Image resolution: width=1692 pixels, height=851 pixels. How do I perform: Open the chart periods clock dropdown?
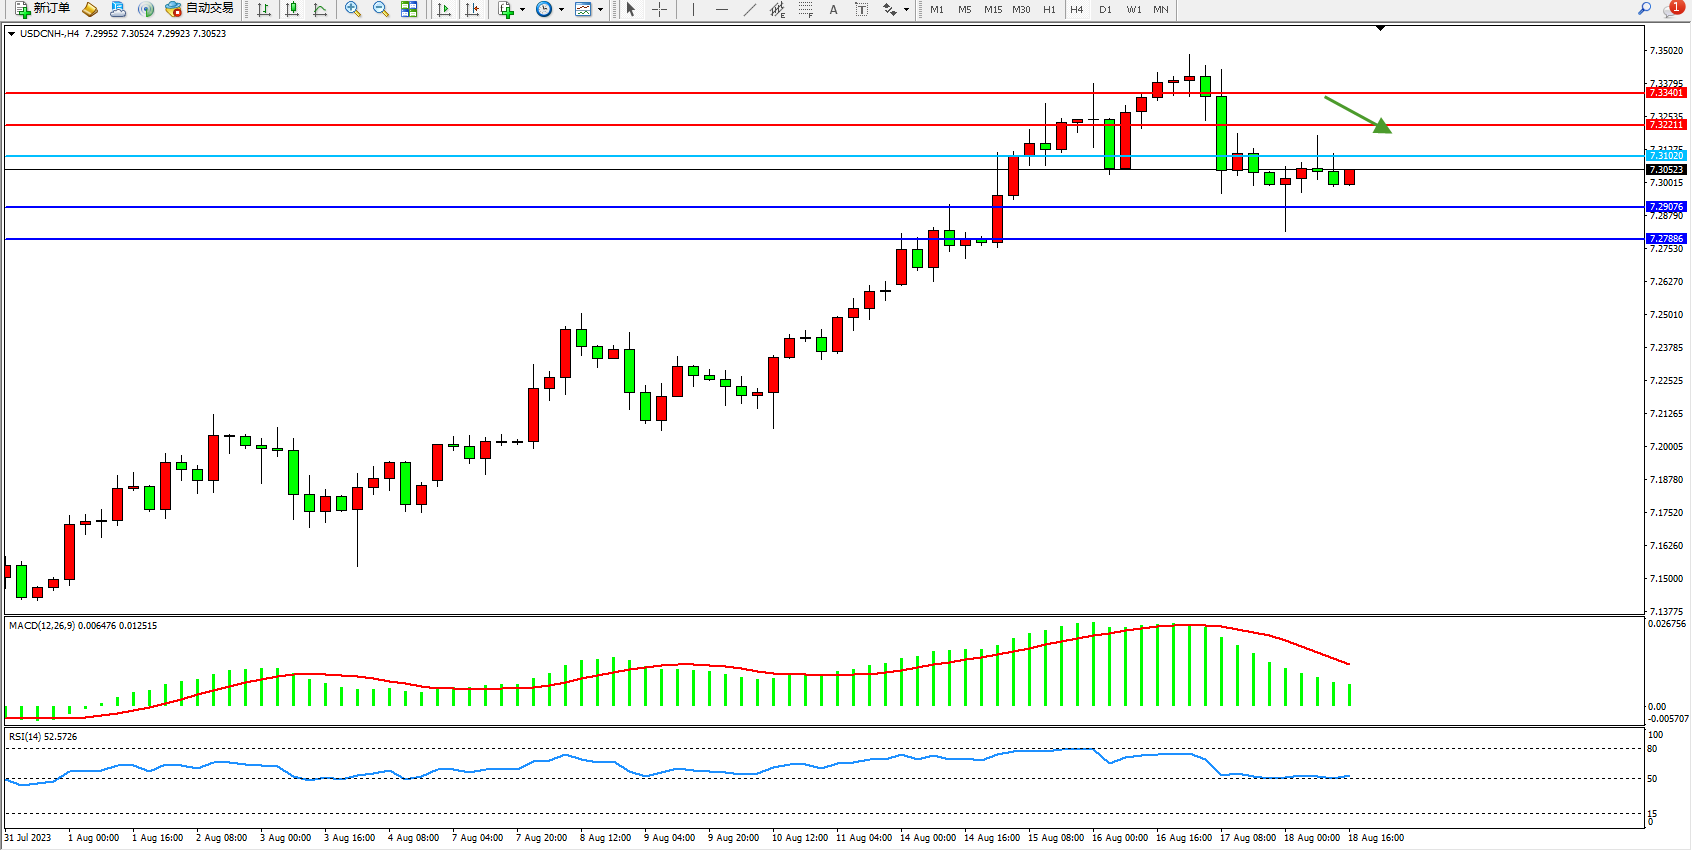point(561,9)
